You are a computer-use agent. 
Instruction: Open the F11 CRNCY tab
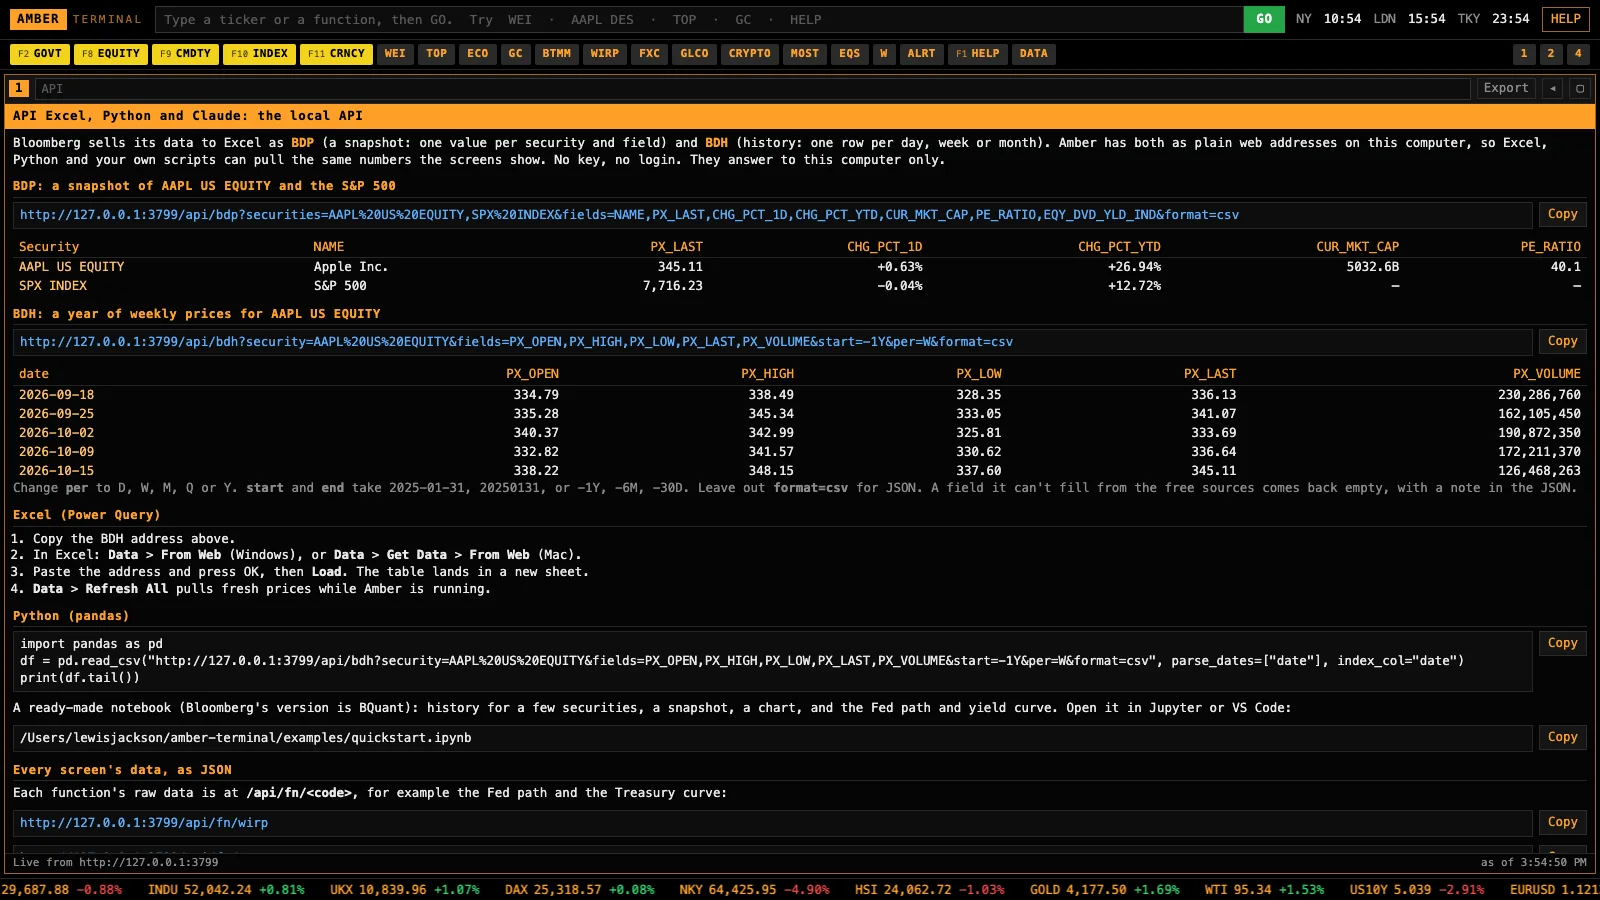[336, 54]
